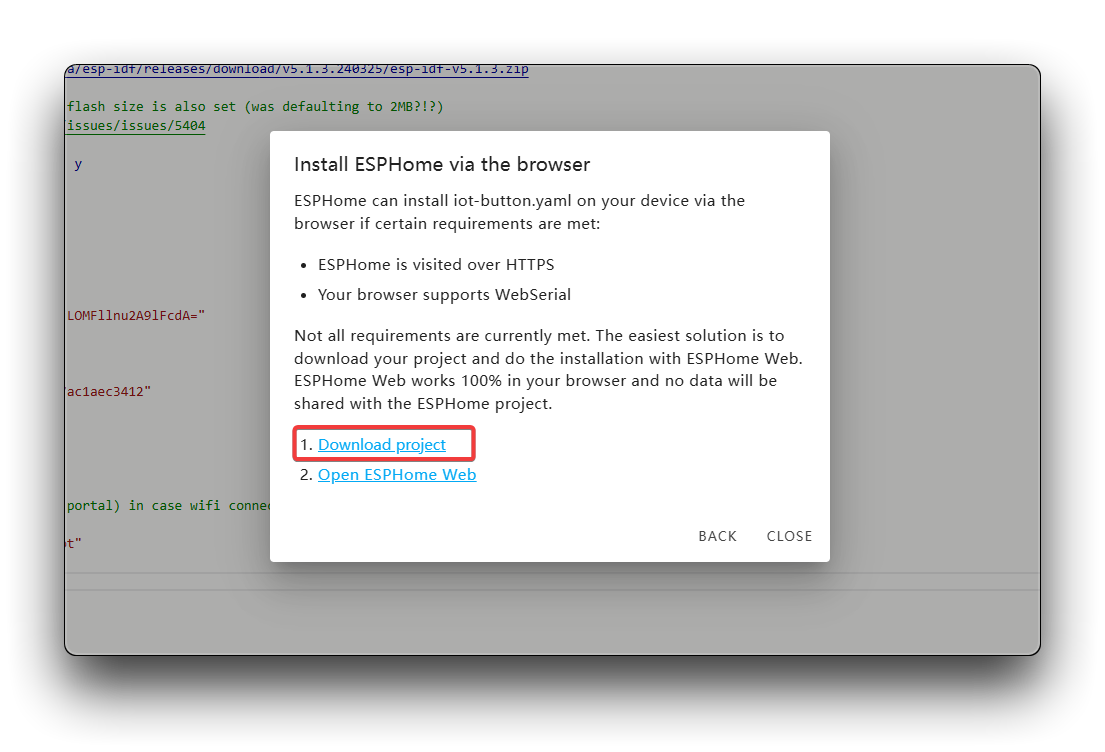
Task: Click the 'flash size is also set' comment line
Action: pos(254,107)
